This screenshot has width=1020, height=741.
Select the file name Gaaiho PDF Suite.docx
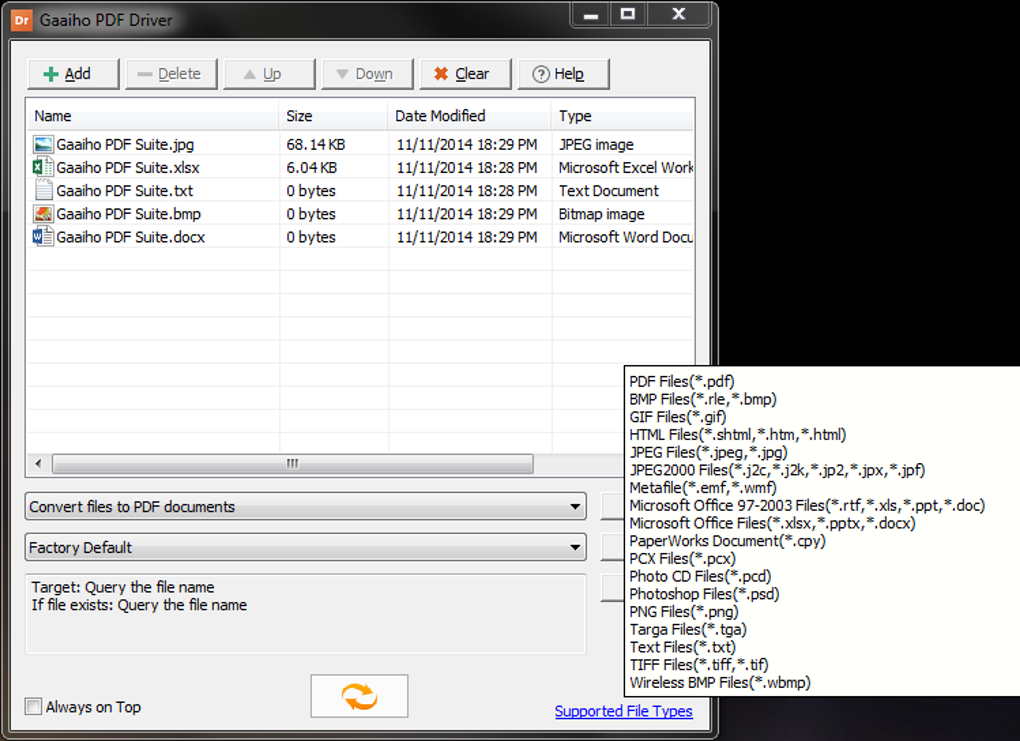130,237
